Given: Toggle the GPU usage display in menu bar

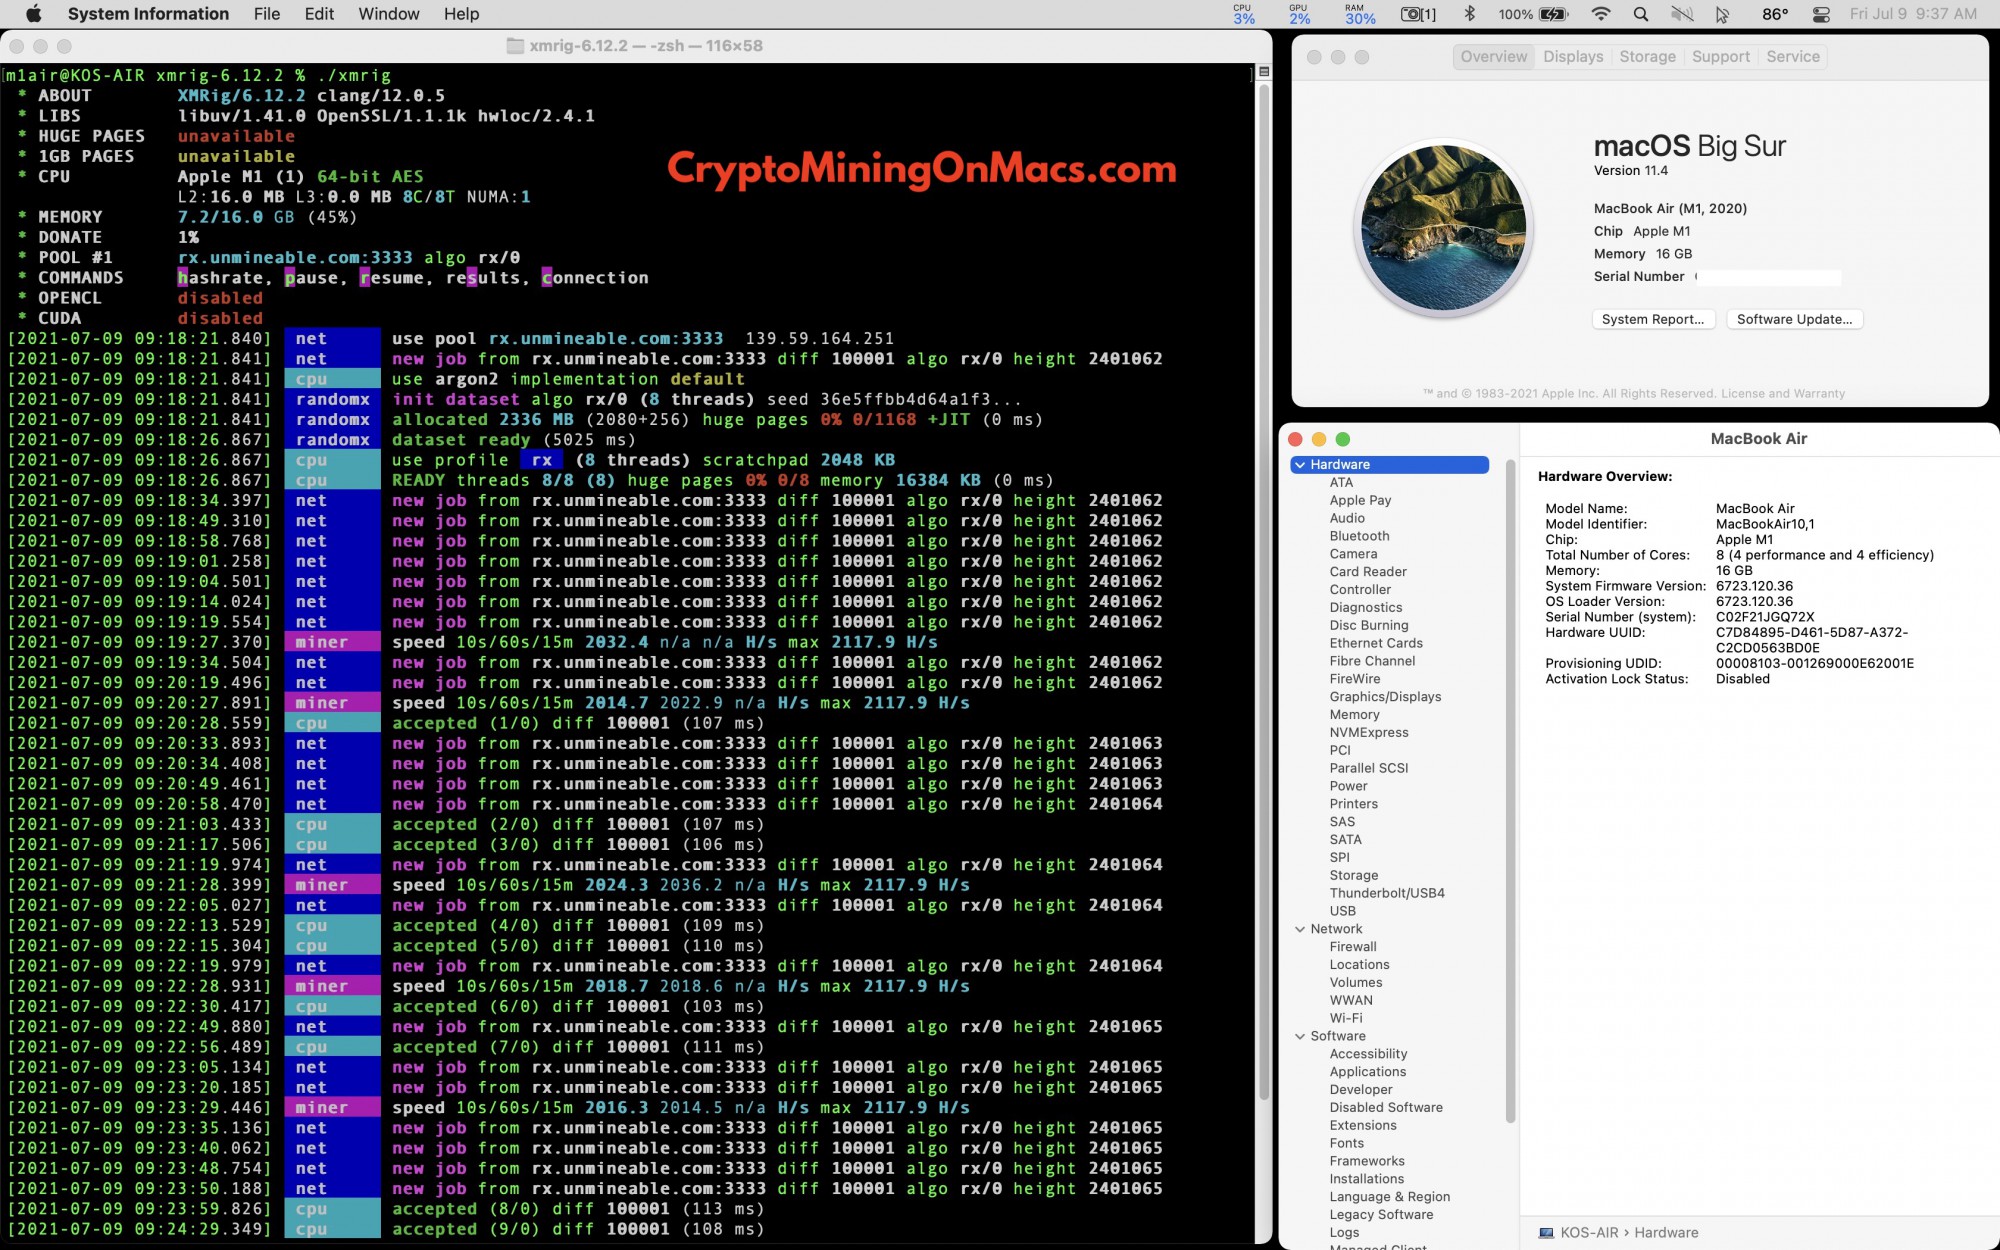Looking at the screenshot, I should [1294, 14].
